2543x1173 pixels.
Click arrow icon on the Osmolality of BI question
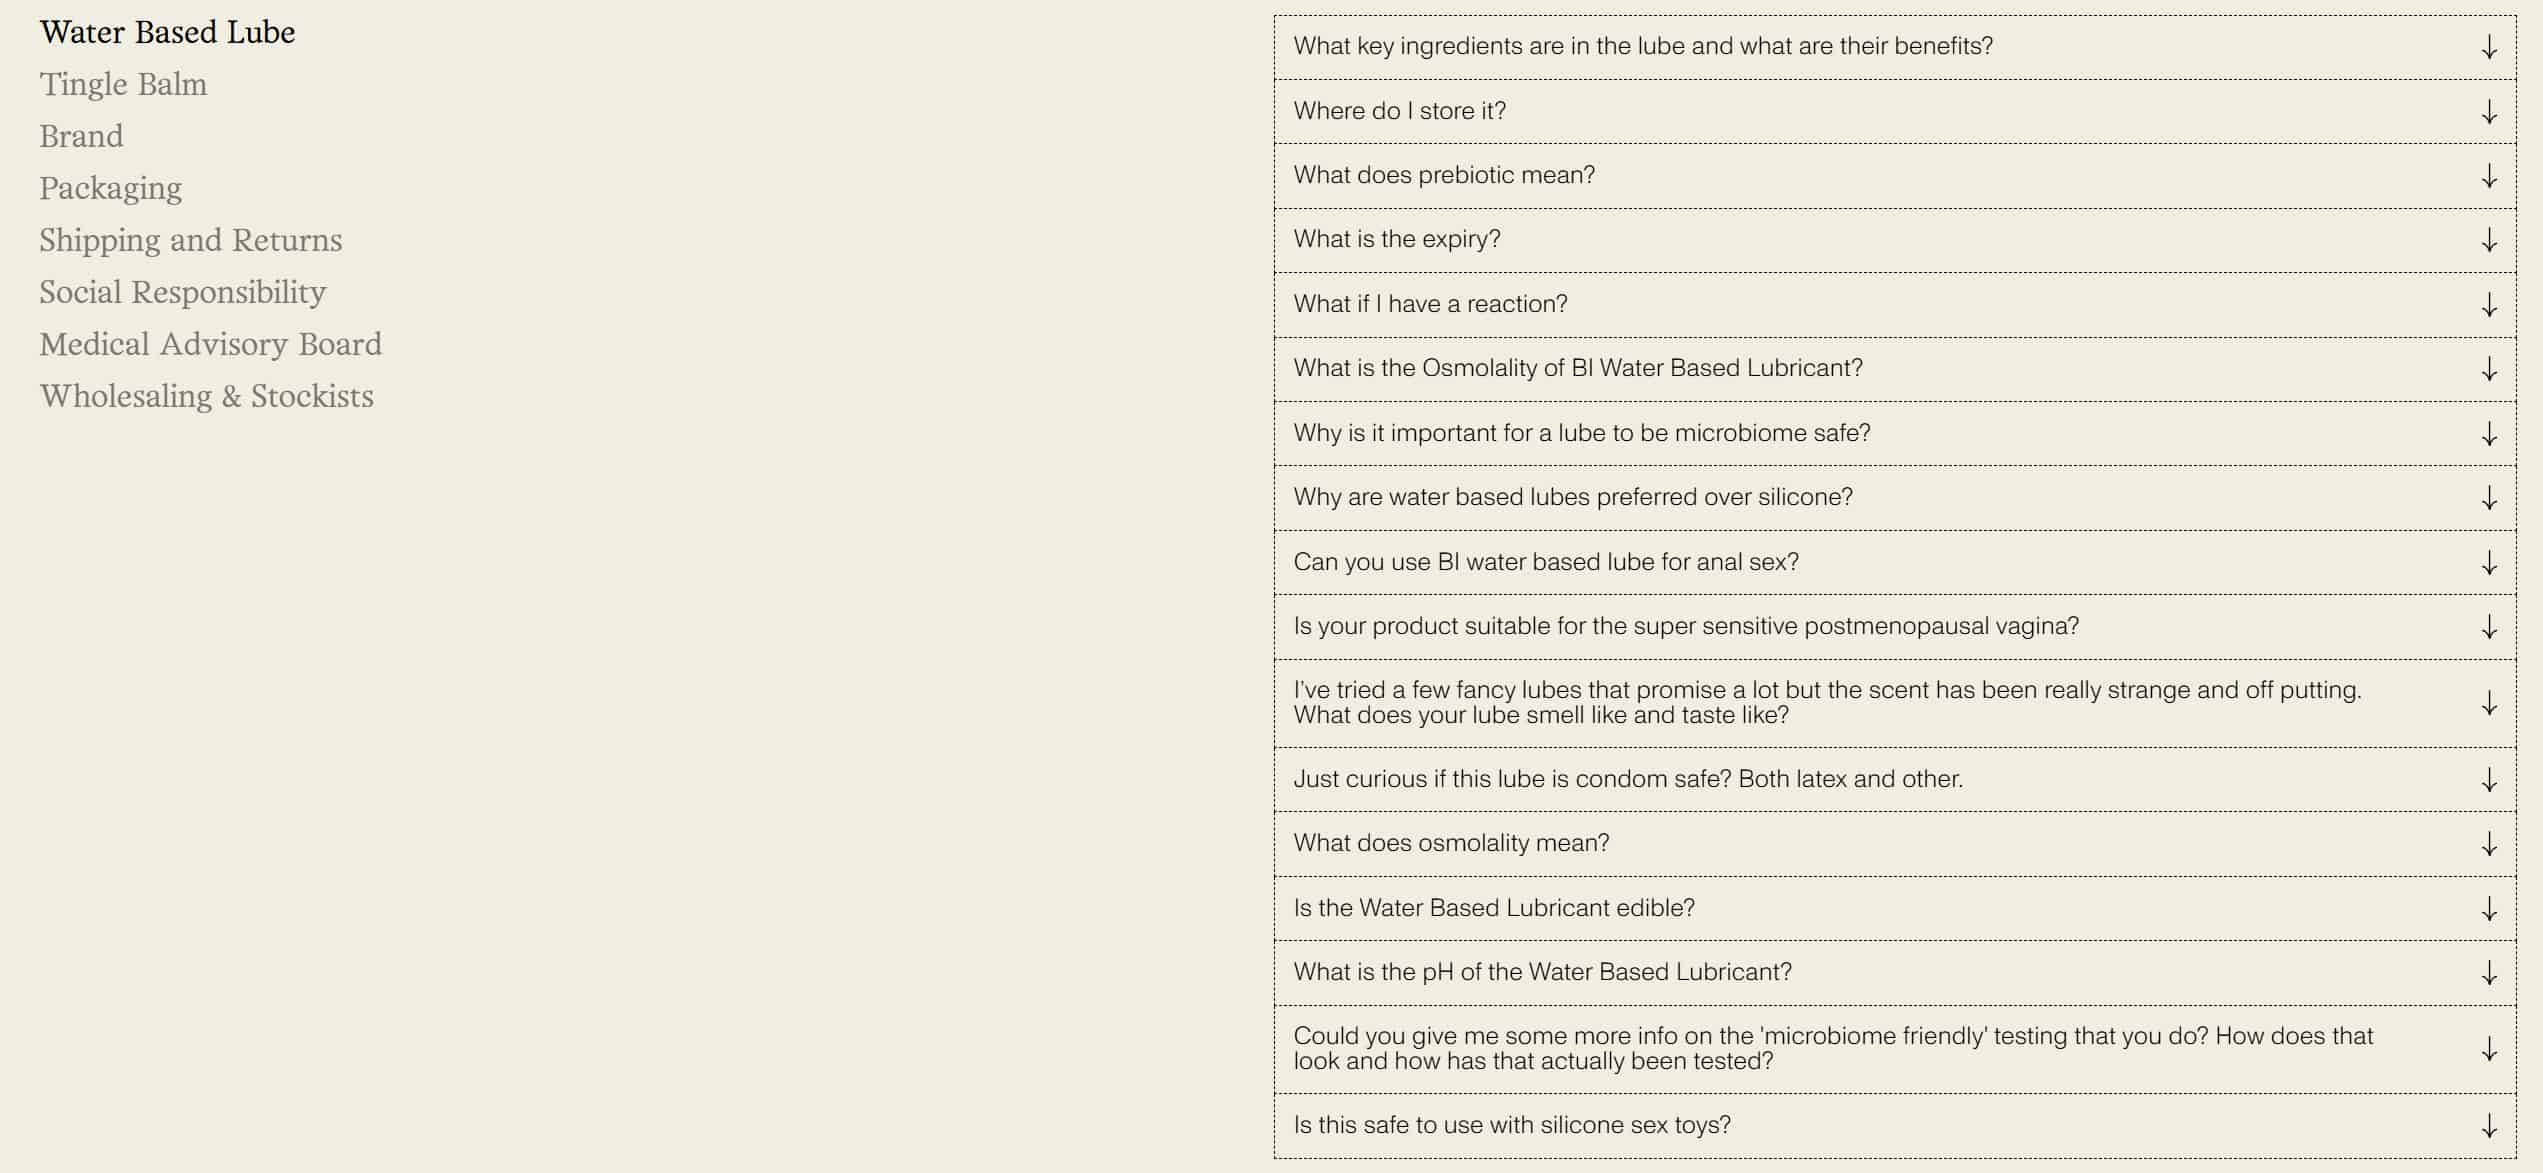coord(2489,369)
